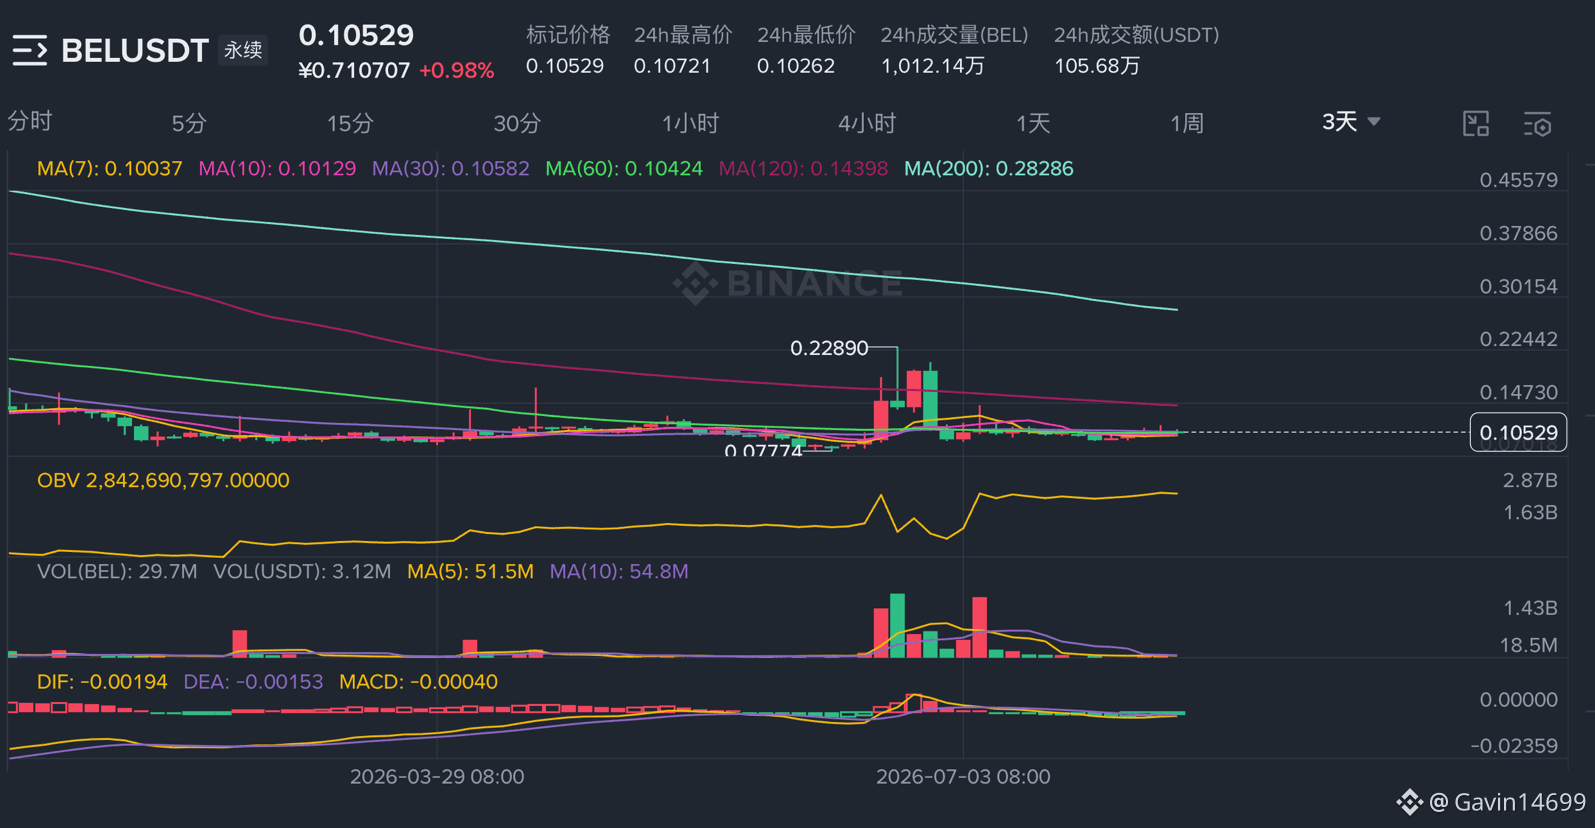The image size is (1595, 828).
Task: Select the MA(120) indicator legend
Action: pyautogui.click(x=803, y=169)
